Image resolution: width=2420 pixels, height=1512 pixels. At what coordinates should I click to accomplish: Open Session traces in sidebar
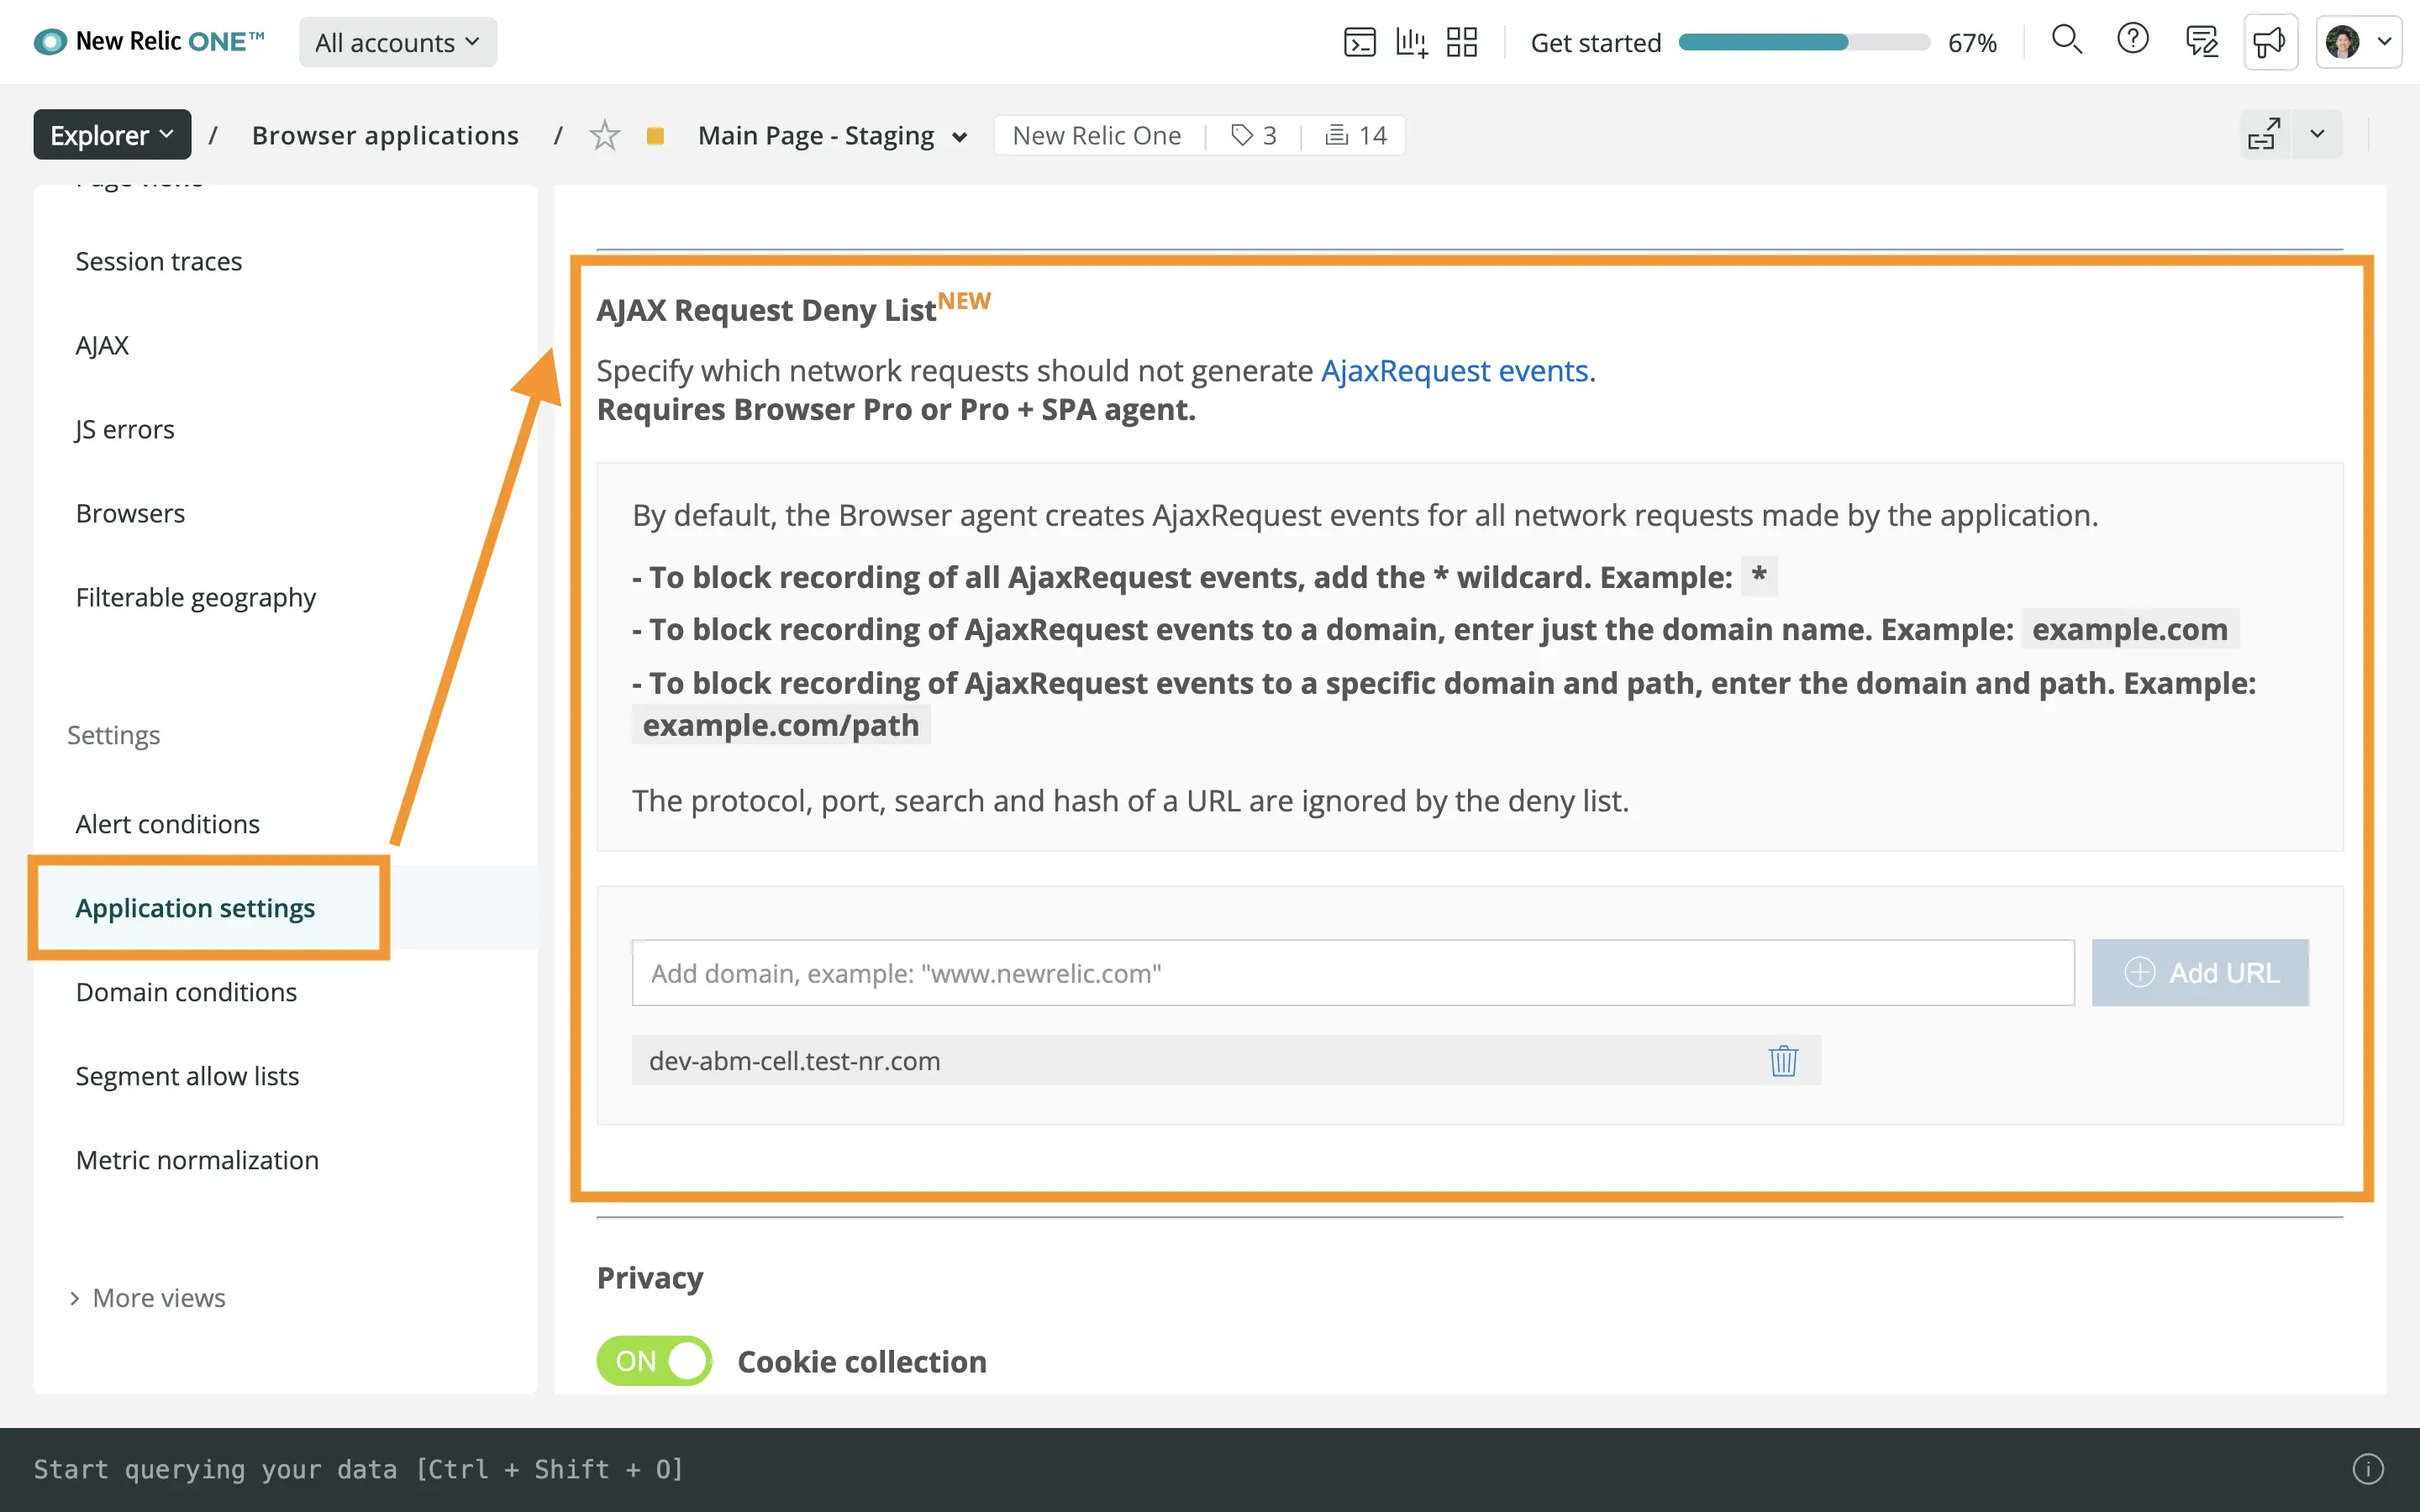(x=158, y=261)
